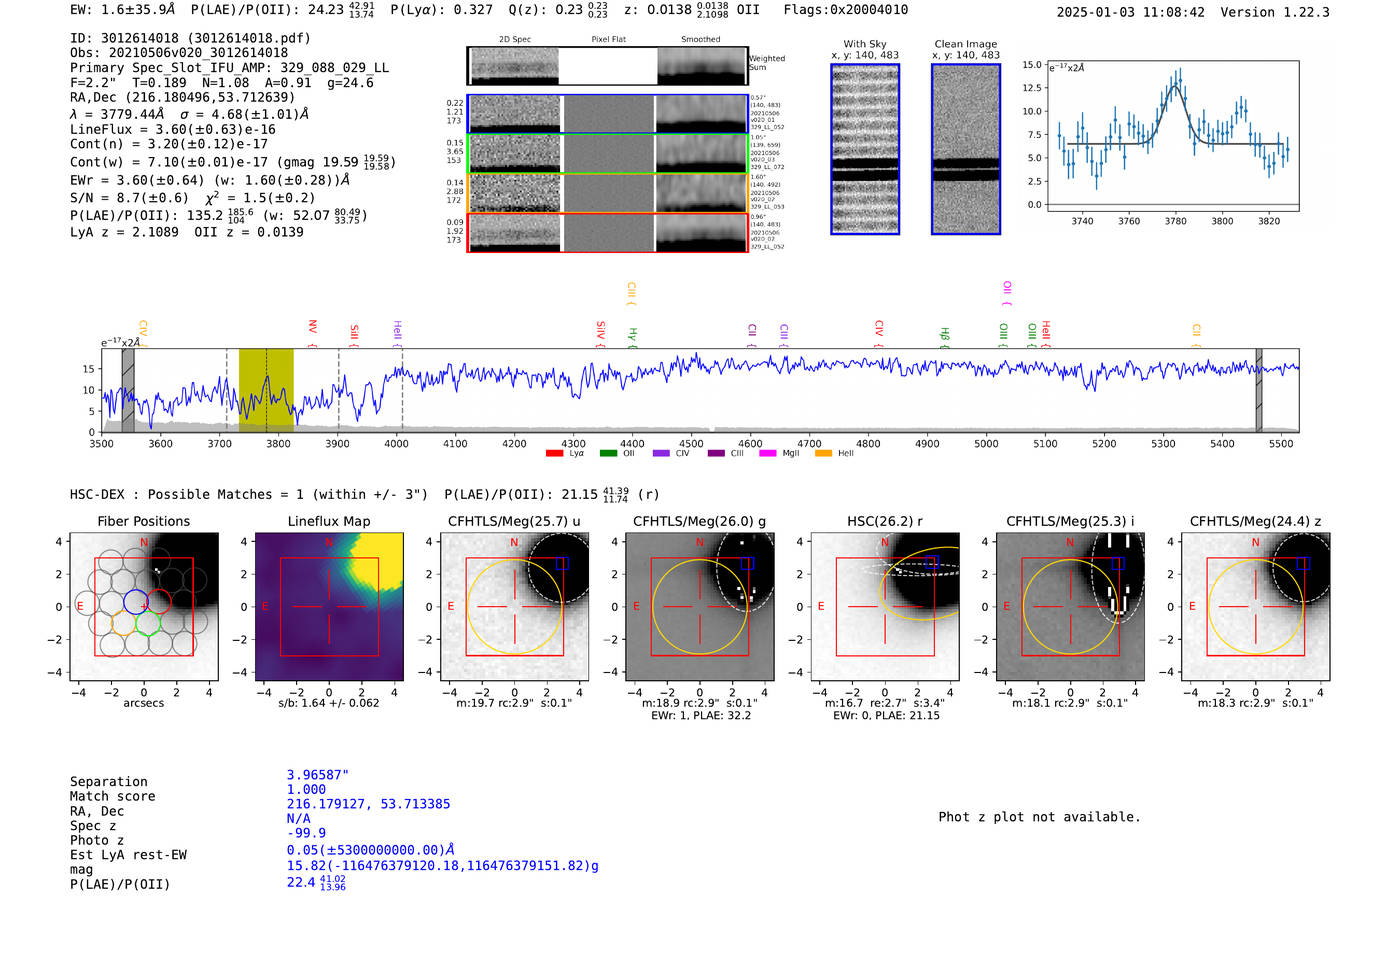Viewport: 1400px width, 953px height.
Task: Open the Fiber Positions cutout
Action: pyautogui.click(x=144, y=607)
